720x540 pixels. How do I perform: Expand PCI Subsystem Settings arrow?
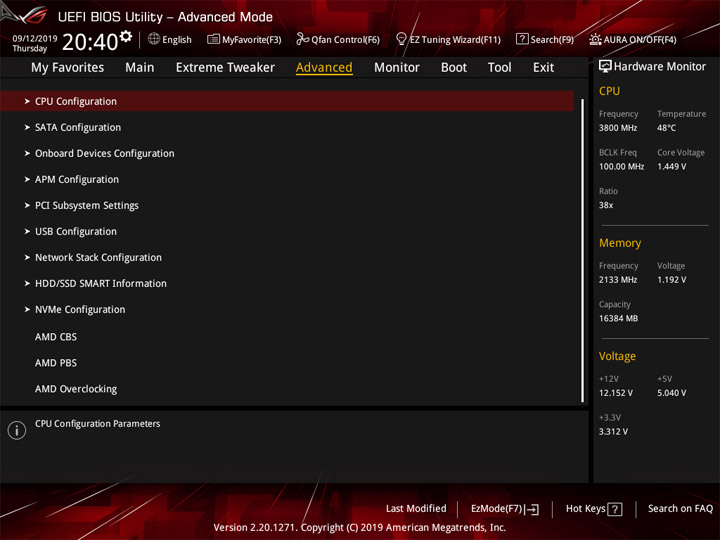pos(27,205)
